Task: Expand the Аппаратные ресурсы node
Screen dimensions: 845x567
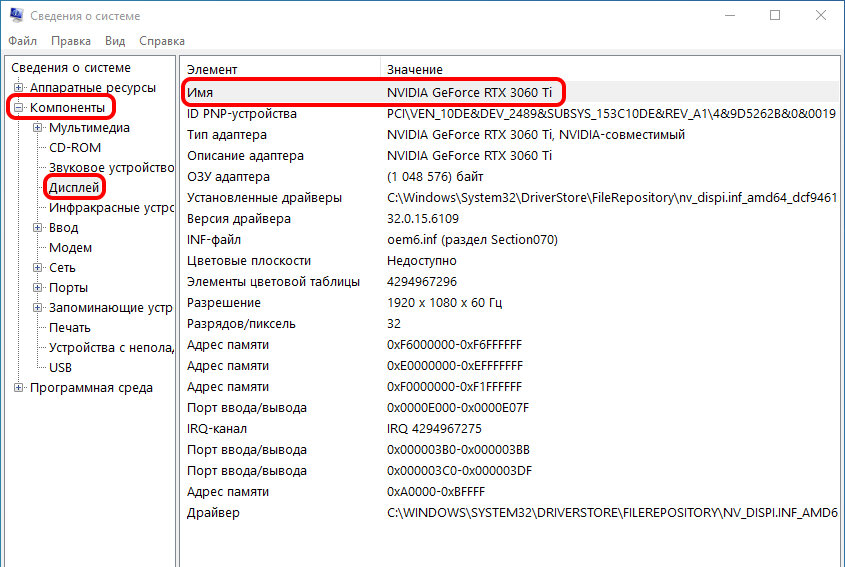Action: pyautogui.click(x=18, y=87)
